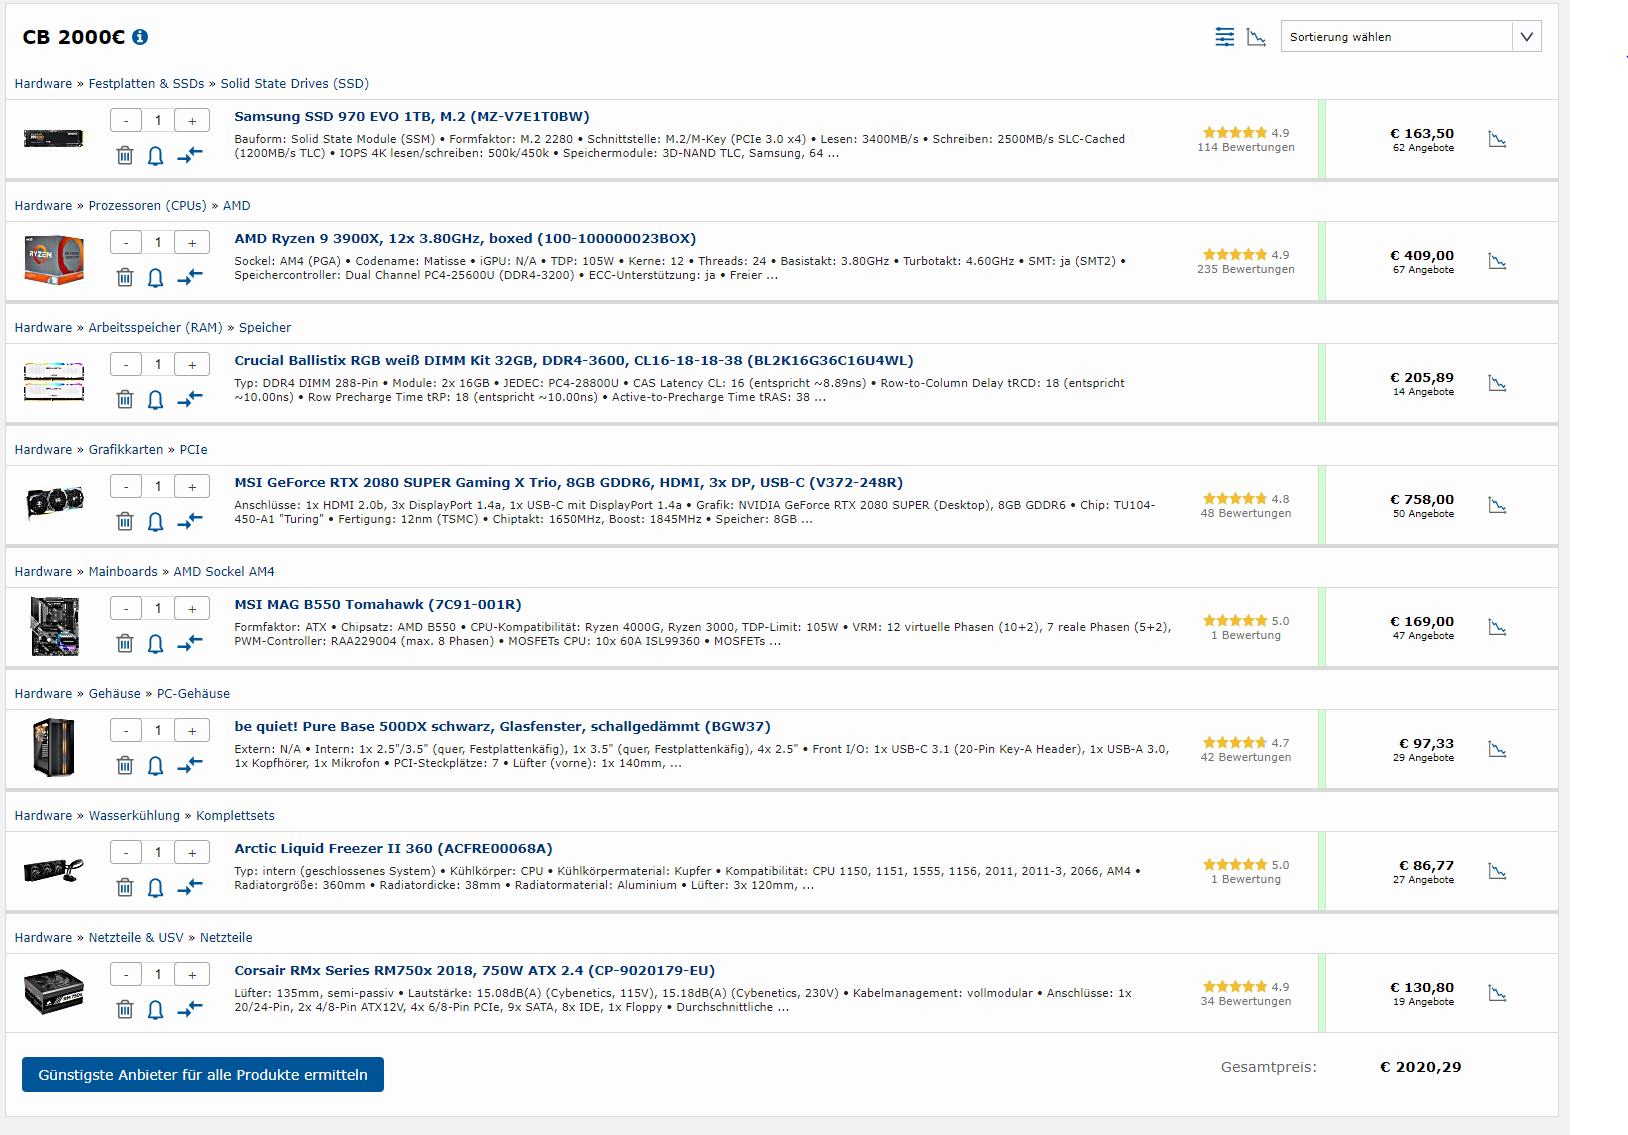1628x1135 pixels.
Task: Open price chart for Arctic Liquid Freezer II
Action: (x=1497, y=871)
